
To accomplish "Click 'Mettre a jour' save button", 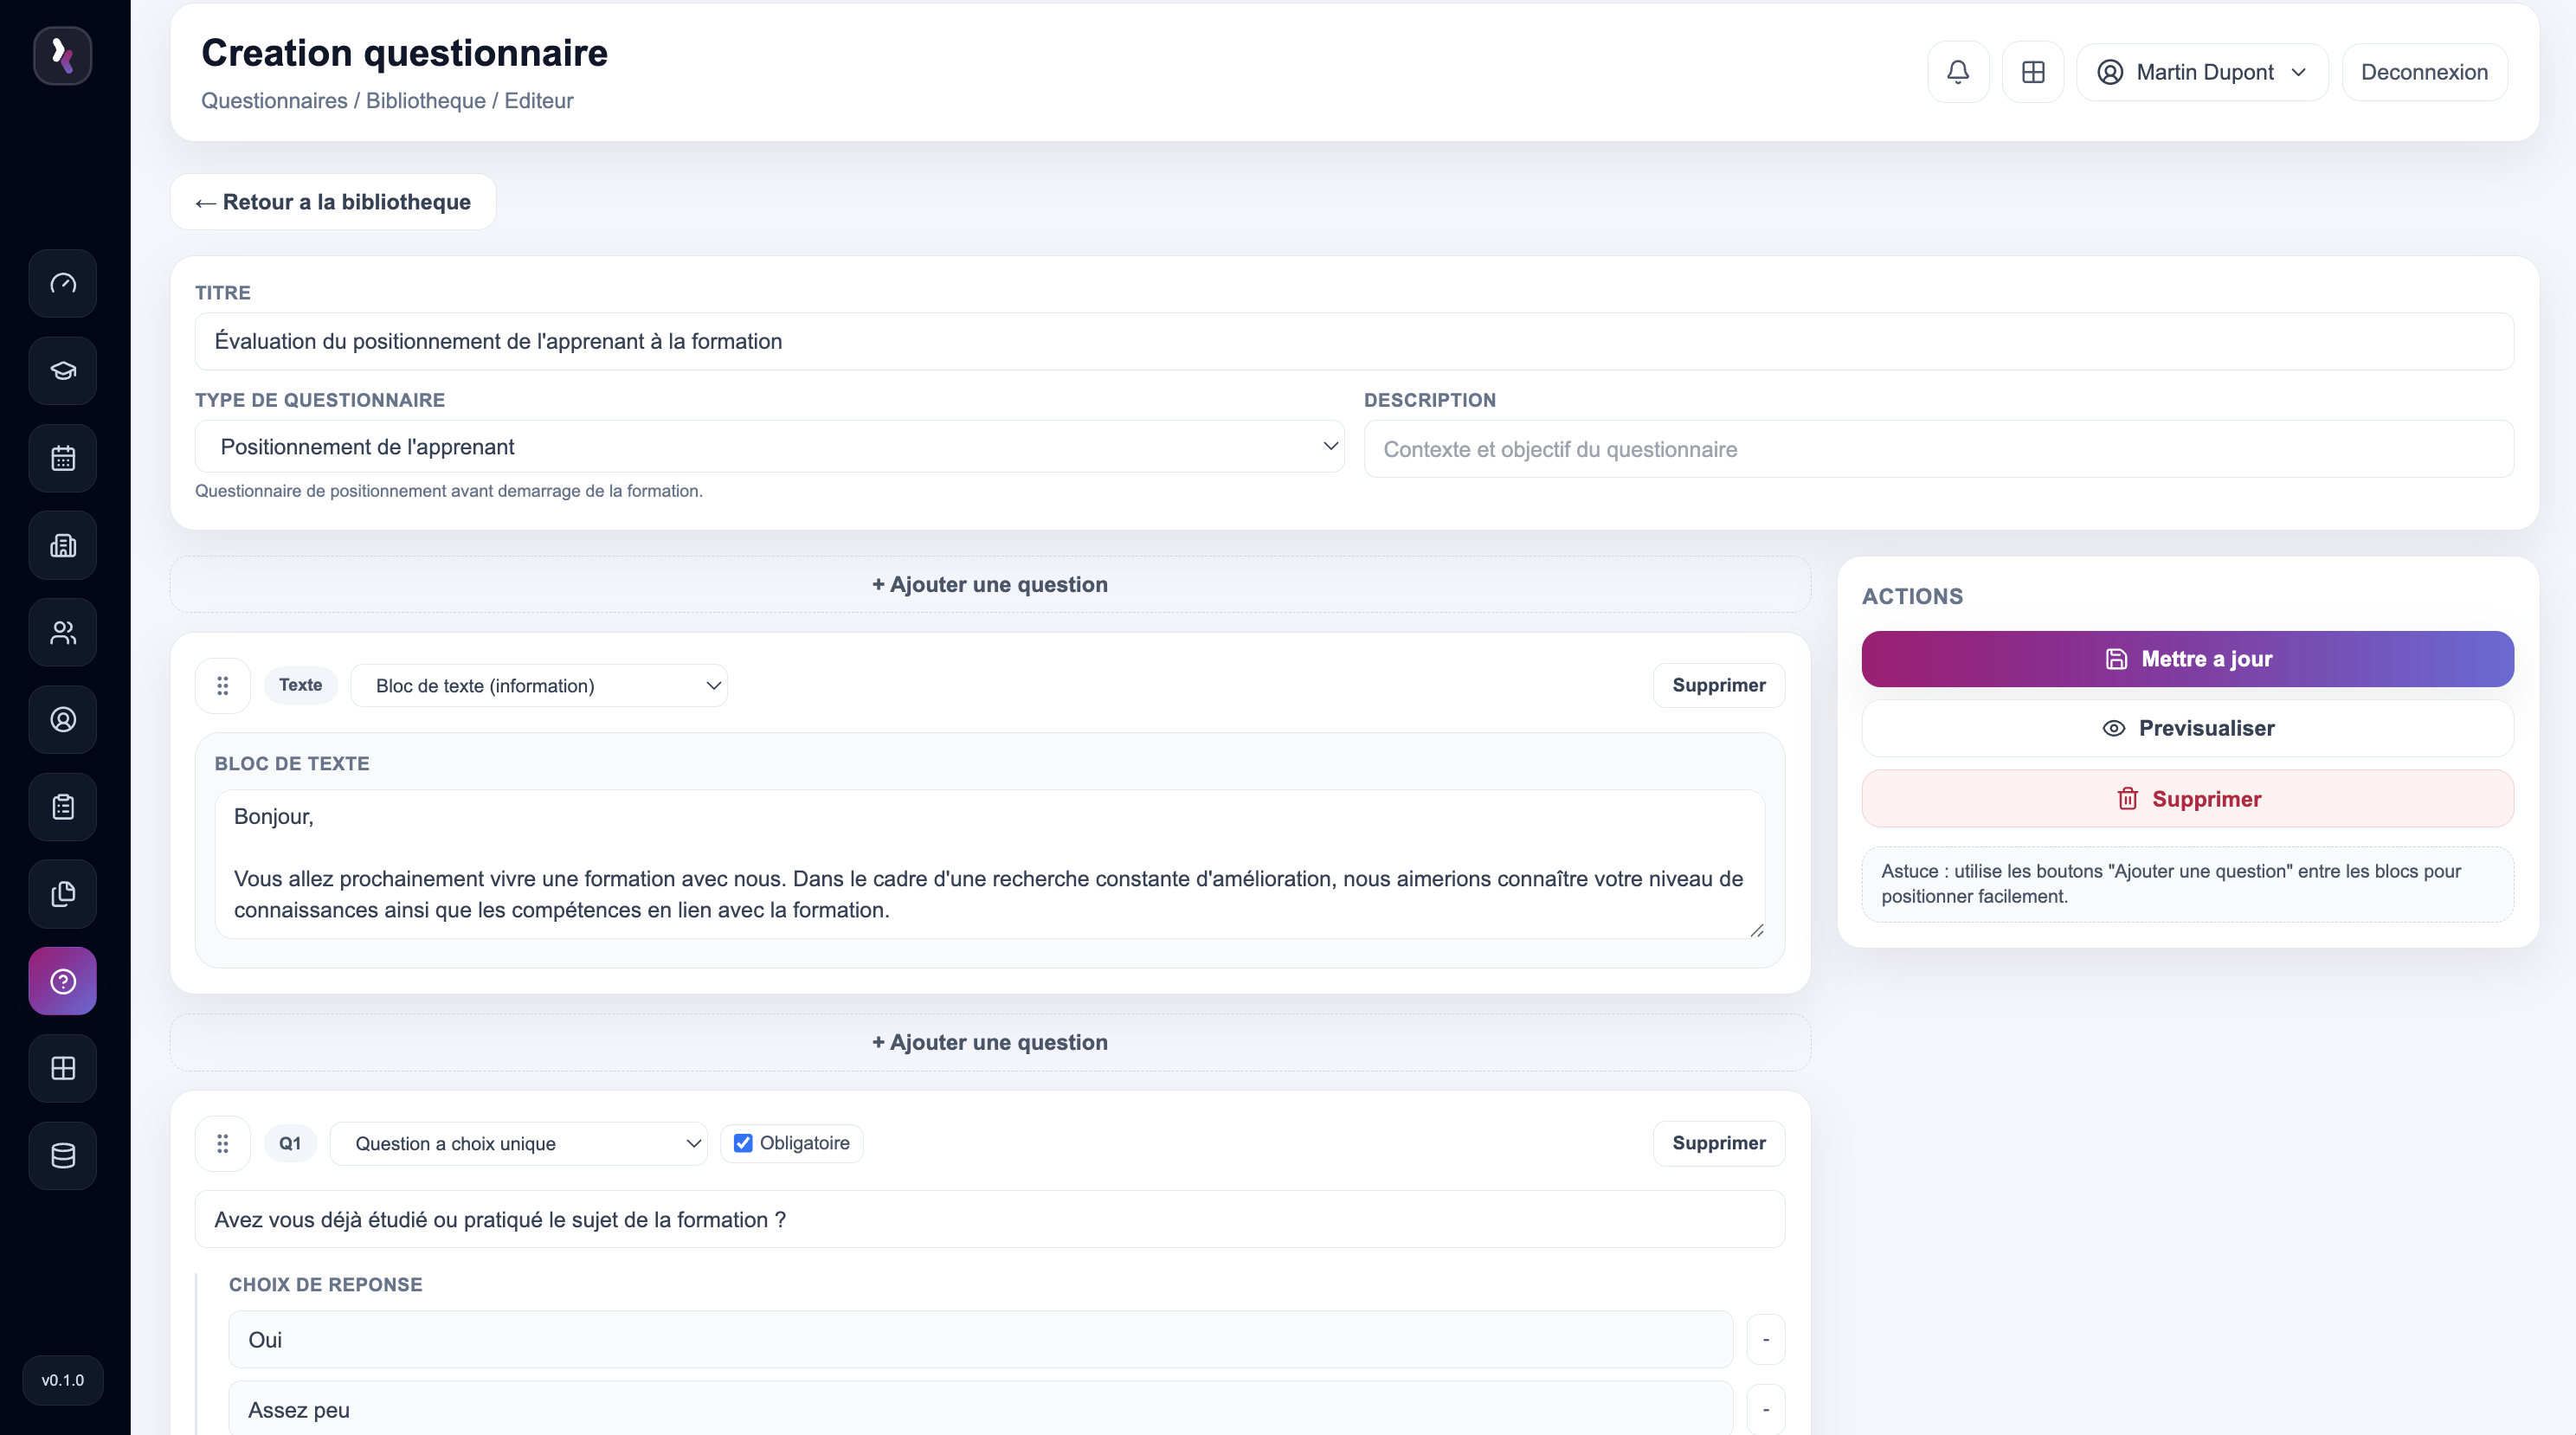I will (2188, 659).
